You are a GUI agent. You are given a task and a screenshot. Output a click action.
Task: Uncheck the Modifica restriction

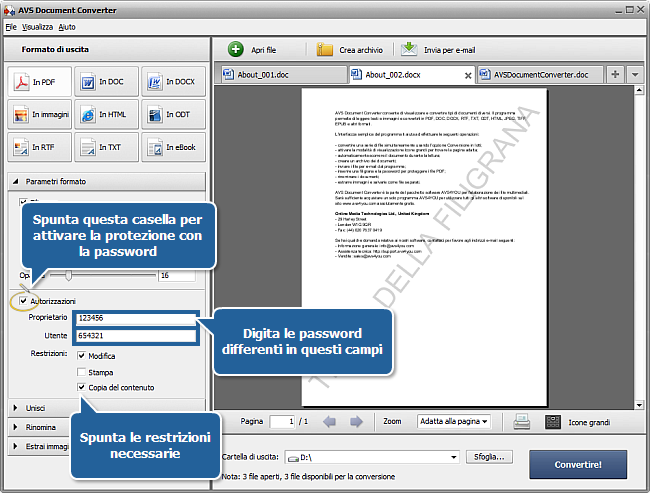click(82, 356)
